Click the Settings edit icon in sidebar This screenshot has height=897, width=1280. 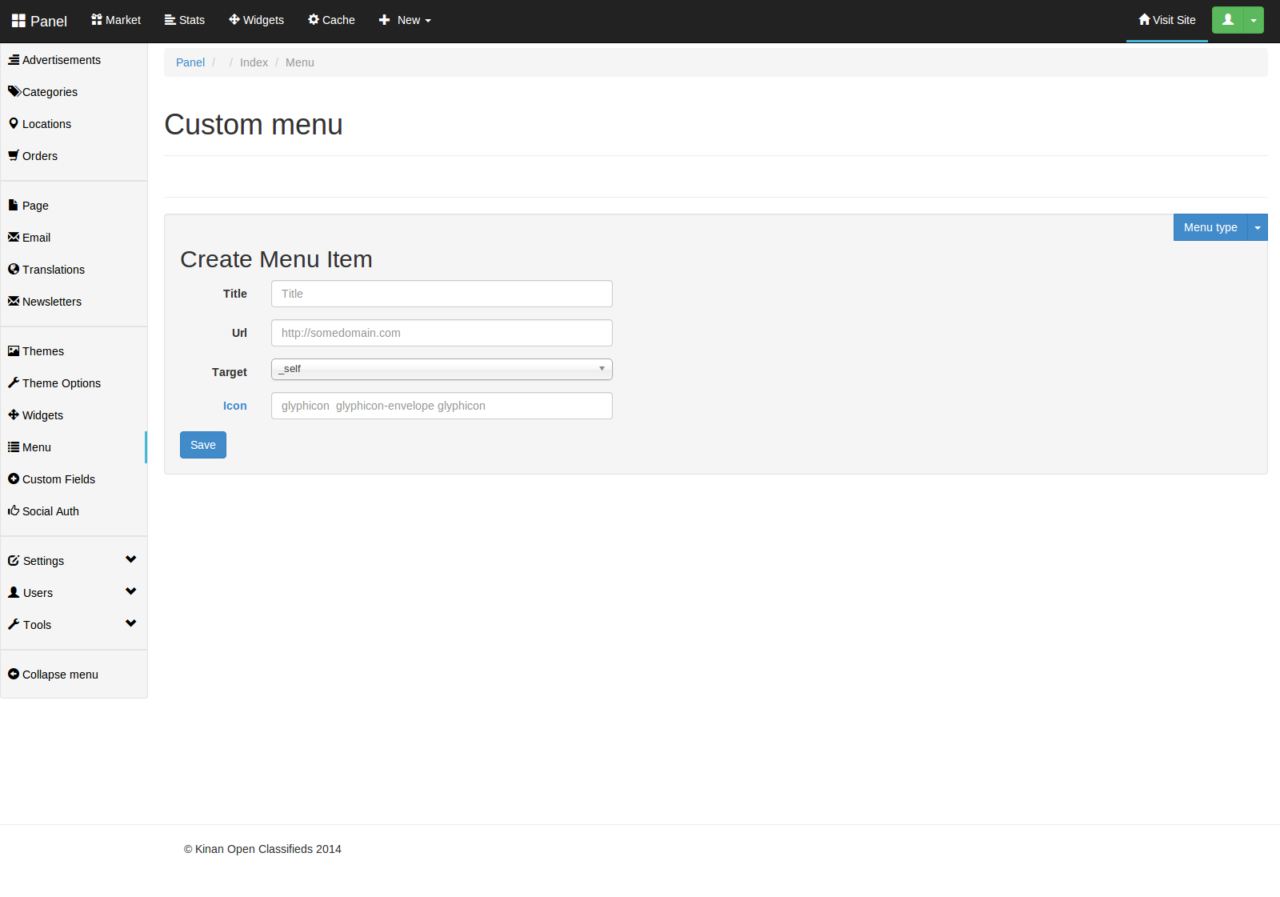coord(14,562)
